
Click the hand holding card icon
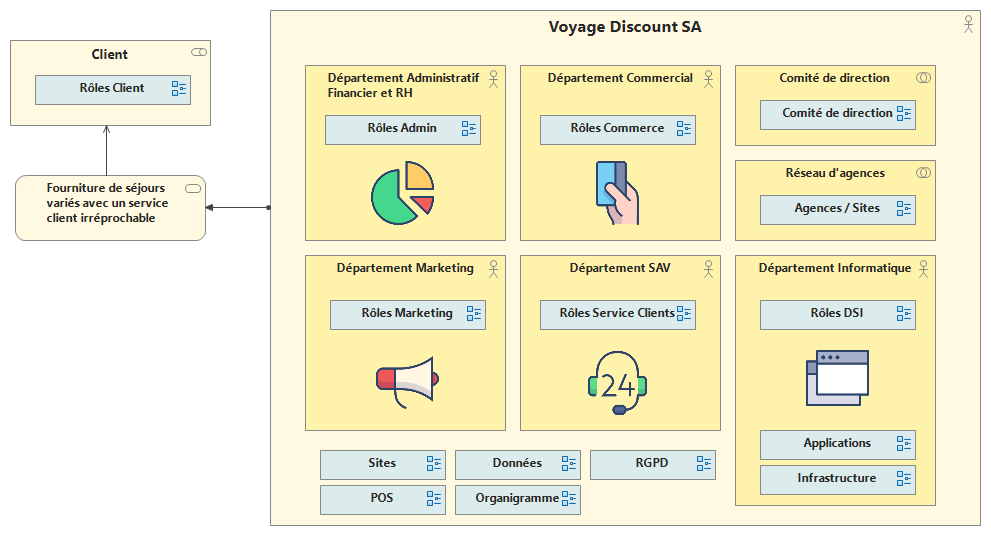click(614, 191)
